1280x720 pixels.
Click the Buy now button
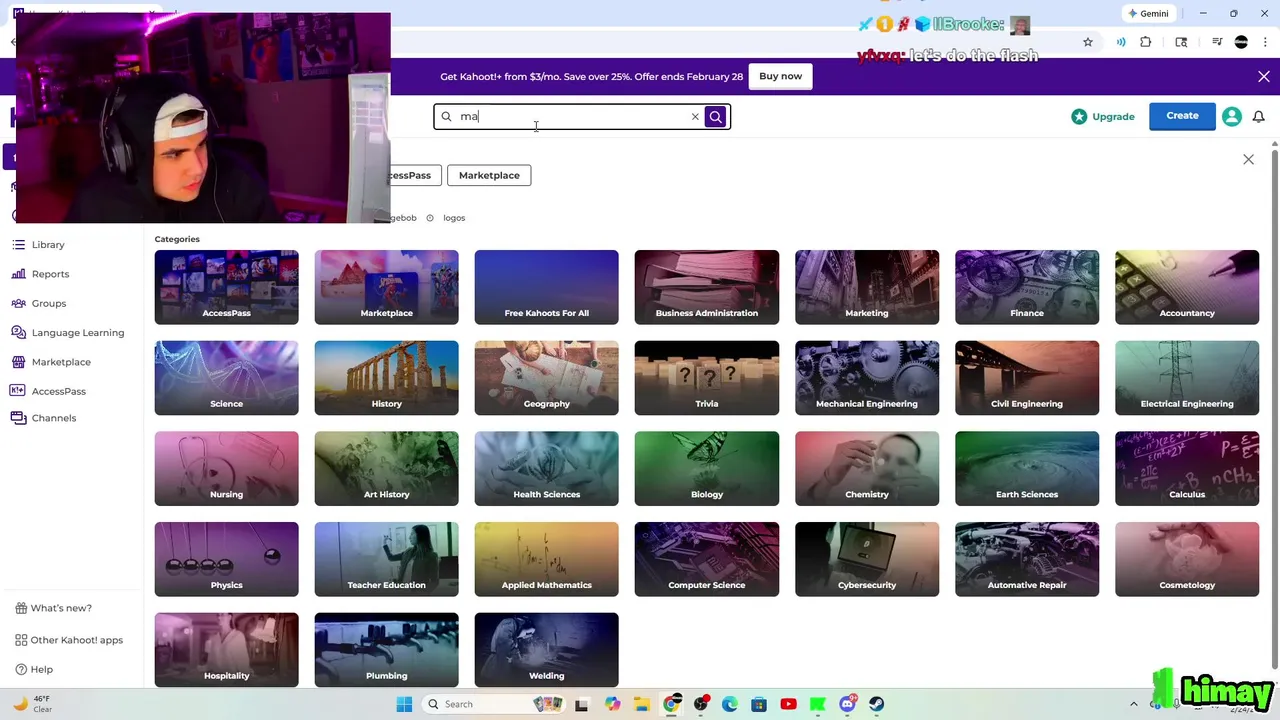coord(780,76)
